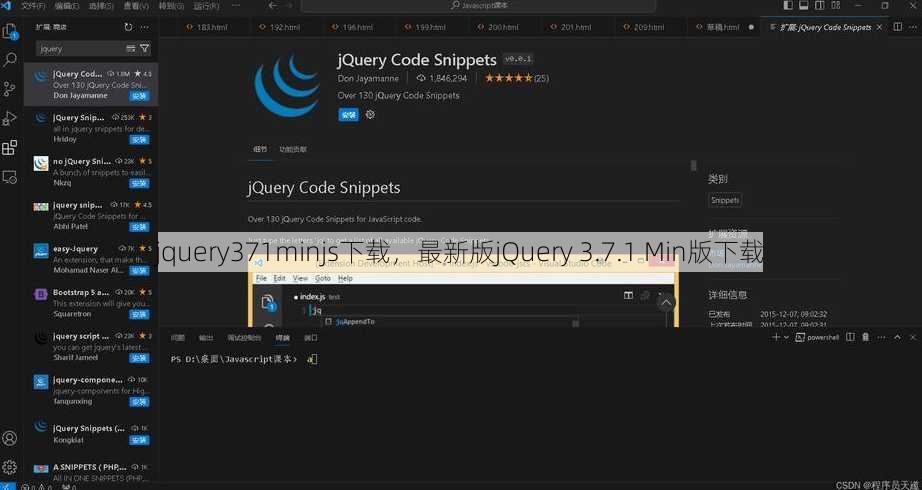Viewport: 922px width, 490px height.
Task: Toggle bottom panel layout icon
Action: 804,5
